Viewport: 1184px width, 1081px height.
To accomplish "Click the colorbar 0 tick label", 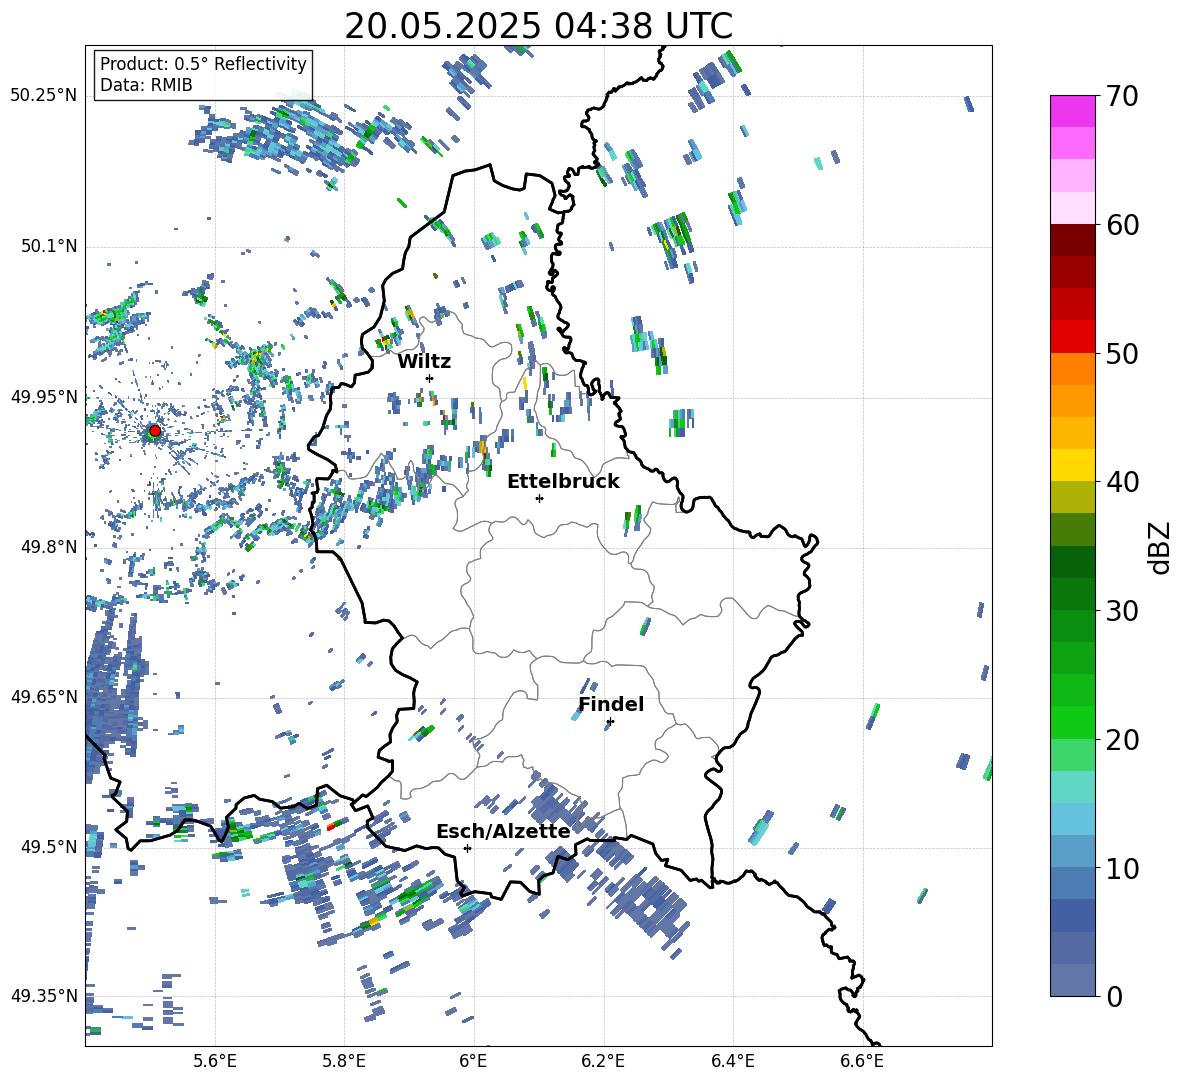I will click(1114, 996).
